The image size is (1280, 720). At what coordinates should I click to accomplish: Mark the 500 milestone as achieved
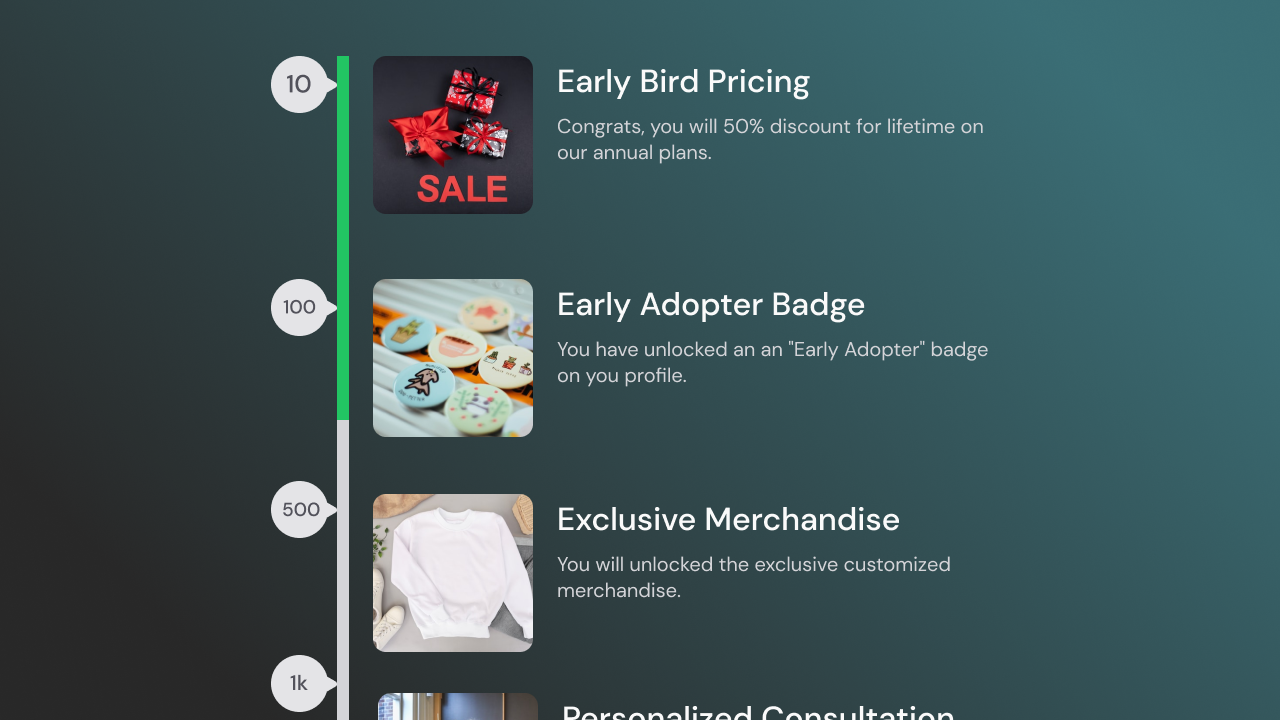point(299,509)
